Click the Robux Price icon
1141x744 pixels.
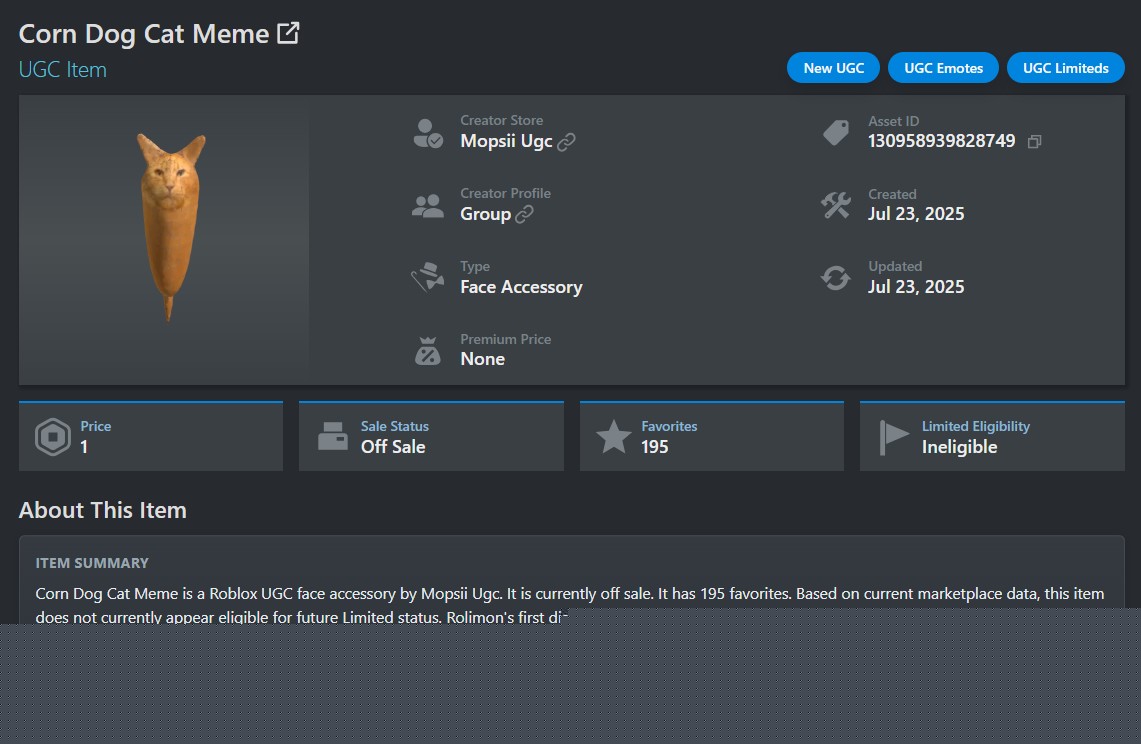point(53,437)
